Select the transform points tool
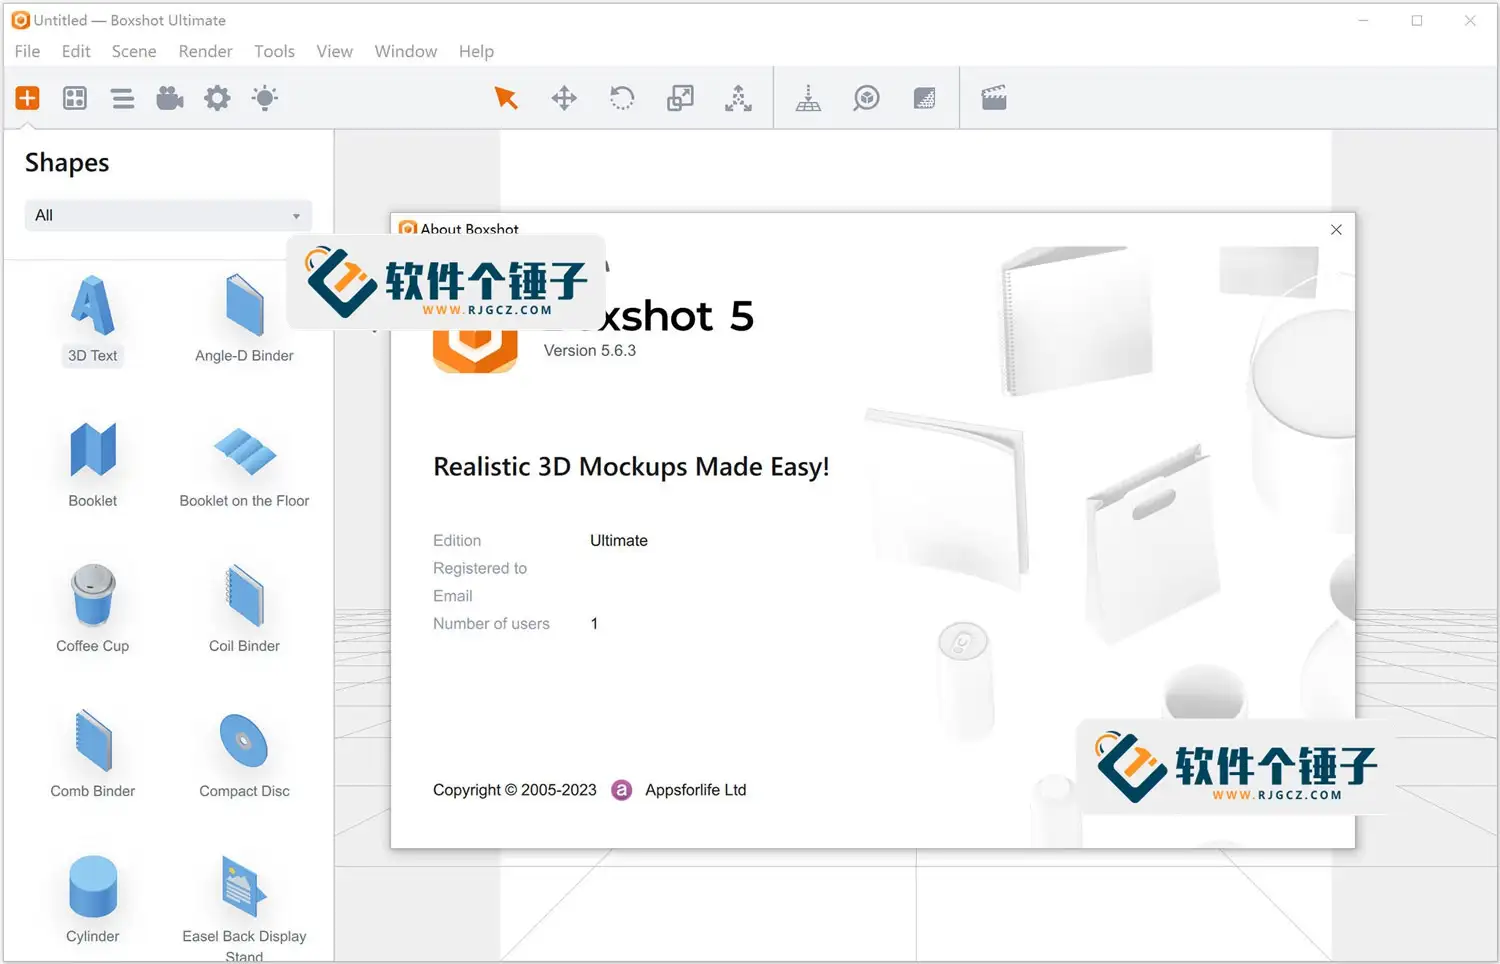Screen dimensions: 1500x964 (x=738, y=98)
